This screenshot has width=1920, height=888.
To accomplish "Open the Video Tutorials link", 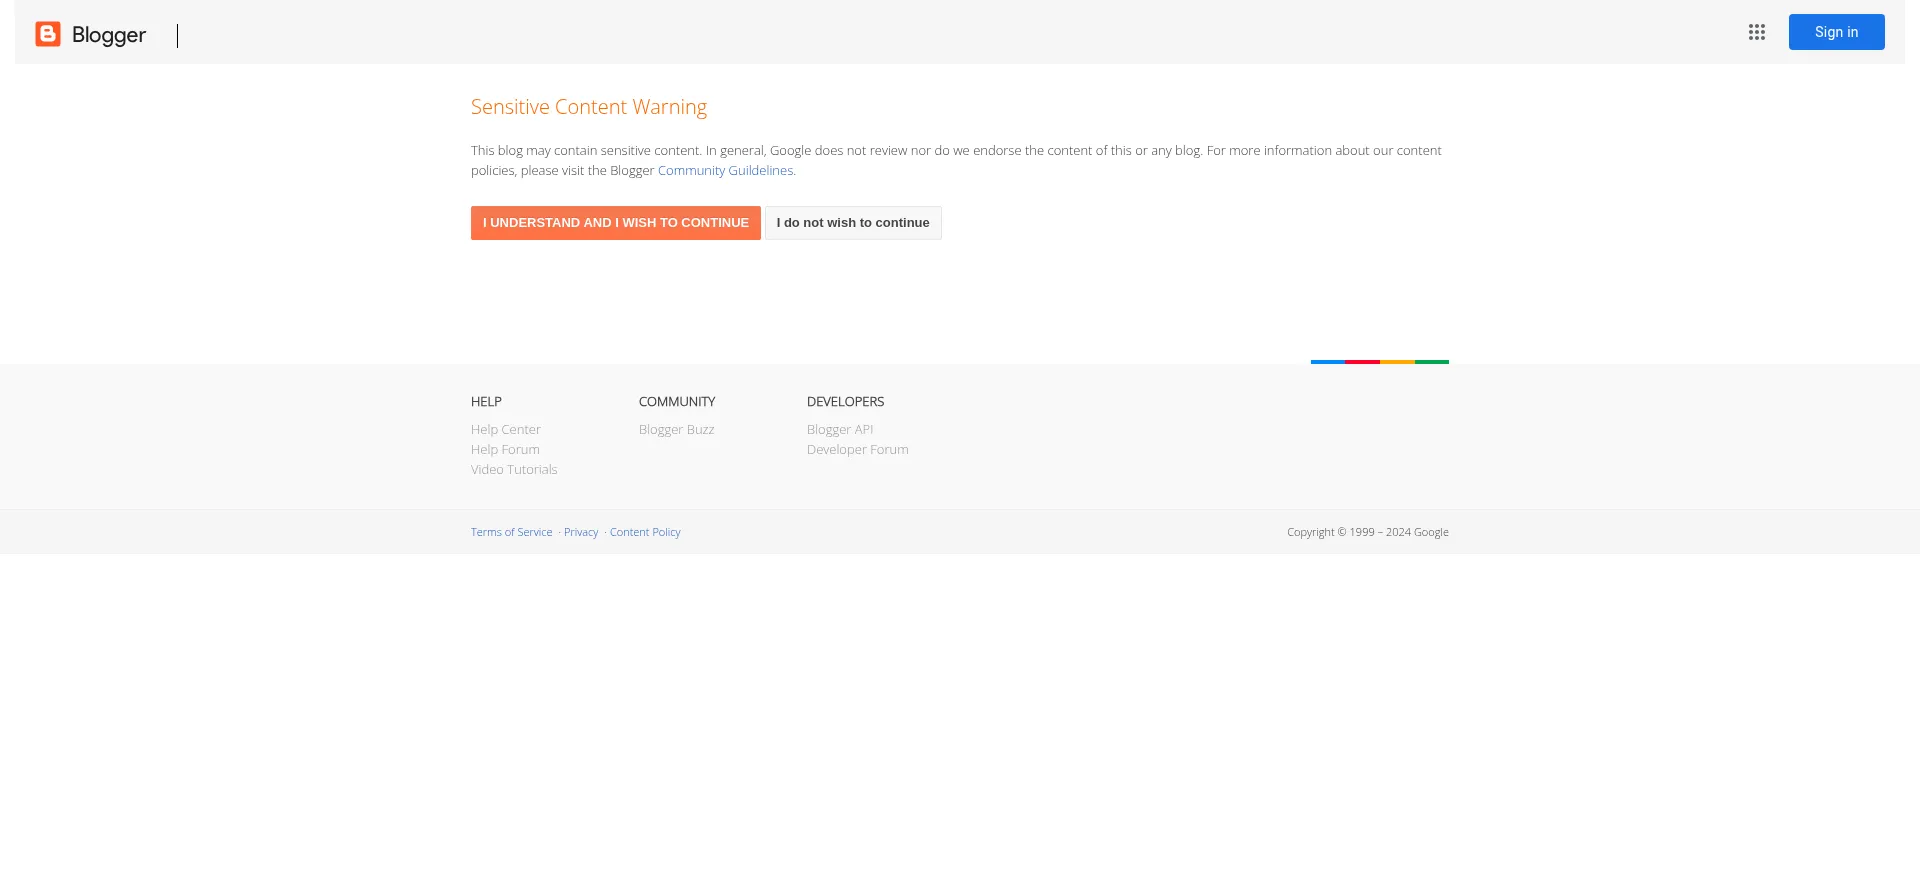I will point(514,470).
